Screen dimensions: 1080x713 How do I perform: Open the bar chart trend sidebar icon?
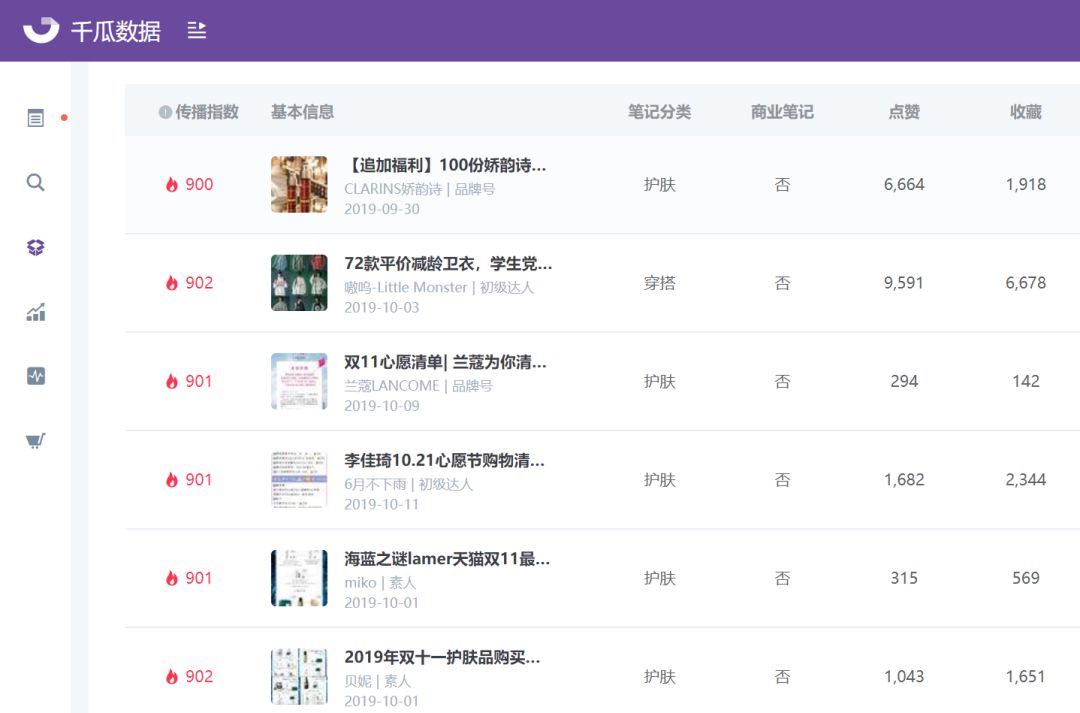point(36,312)
